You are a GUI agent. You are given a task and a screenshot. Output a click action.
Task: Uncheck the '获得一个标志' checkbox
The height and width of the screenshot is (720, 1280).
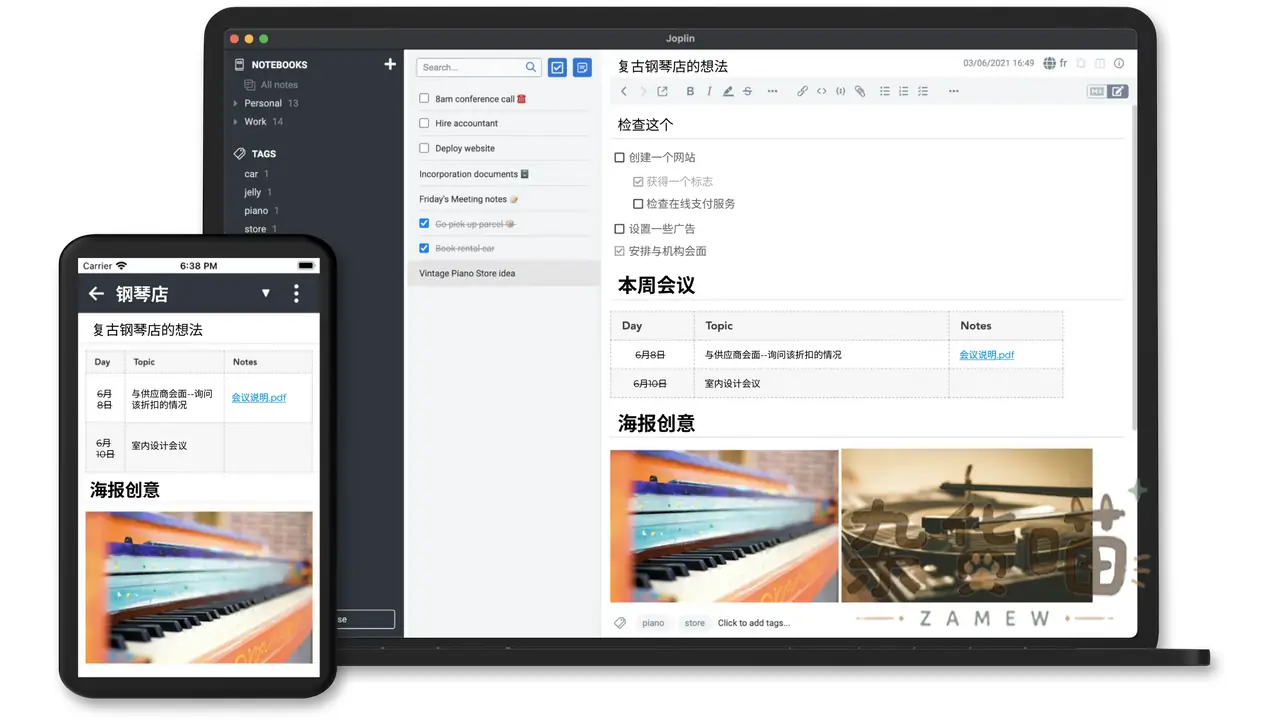tap(638, 182)
